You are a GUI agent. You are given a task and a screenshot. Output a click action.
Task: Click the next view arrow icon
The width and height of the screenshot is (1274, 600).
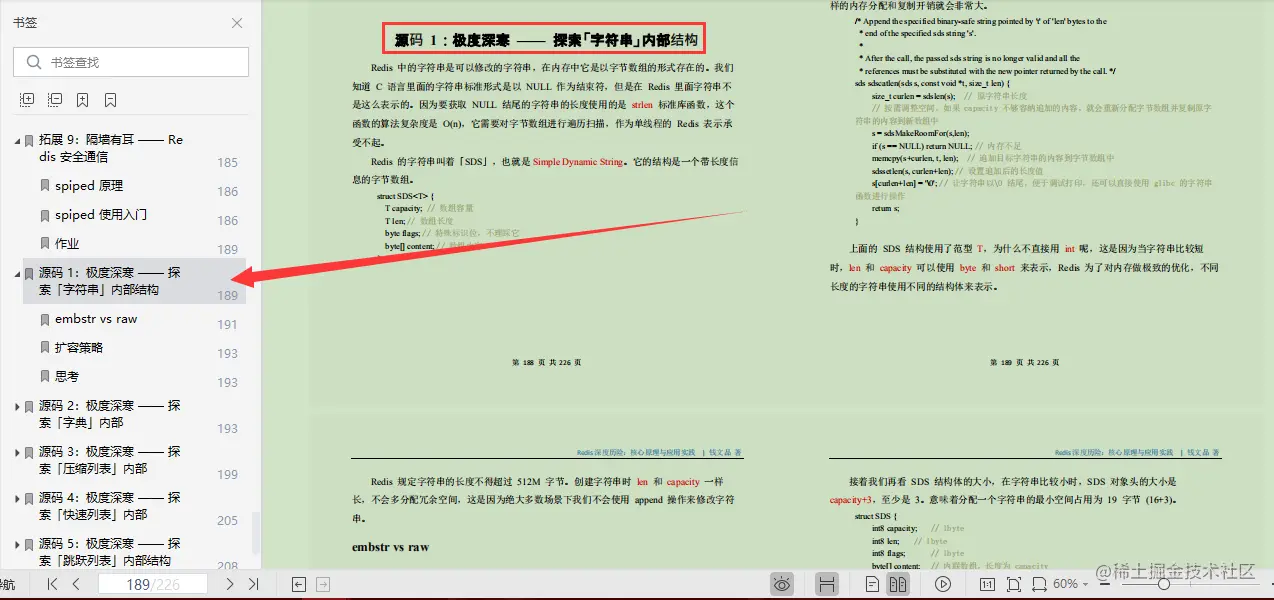[322, 583]
